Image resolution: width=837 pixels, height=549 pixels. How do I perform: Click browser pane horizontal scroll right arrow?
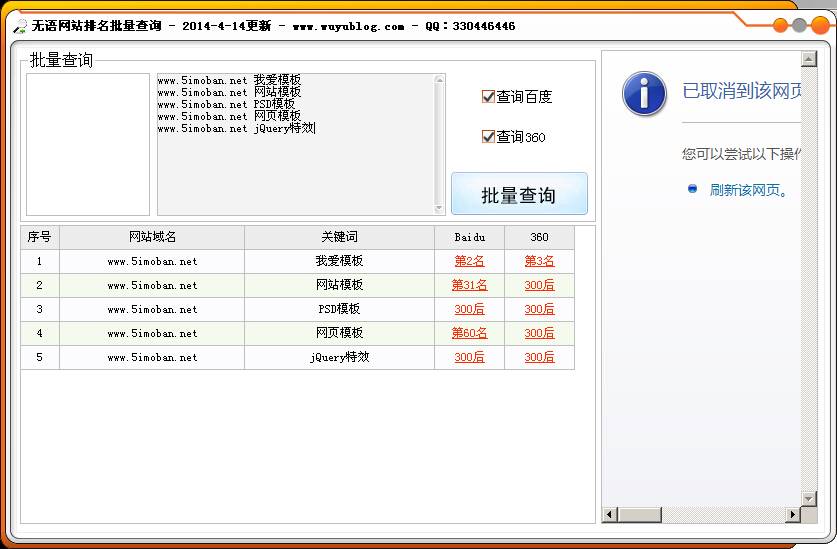tap(793, 514)
